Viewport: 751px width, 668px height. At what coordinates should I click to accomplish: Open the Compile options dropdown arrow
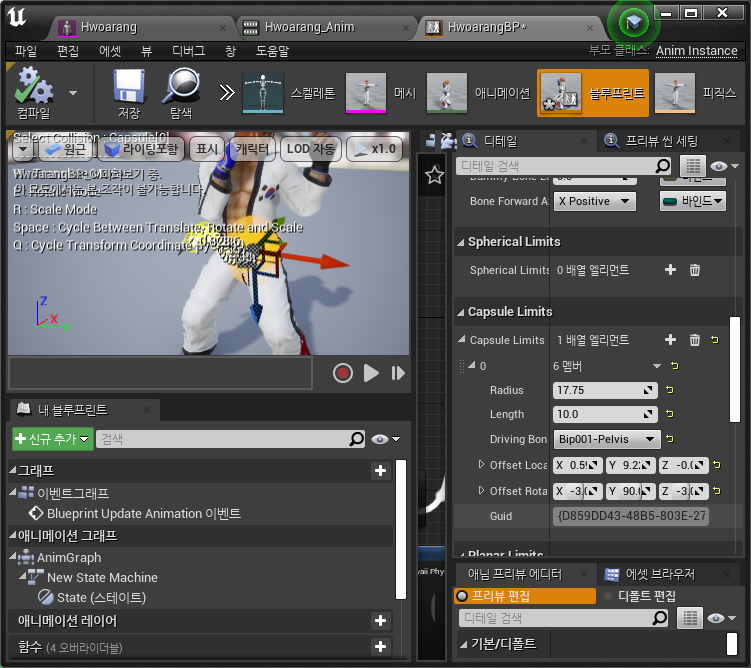click(x=73, y=93)
